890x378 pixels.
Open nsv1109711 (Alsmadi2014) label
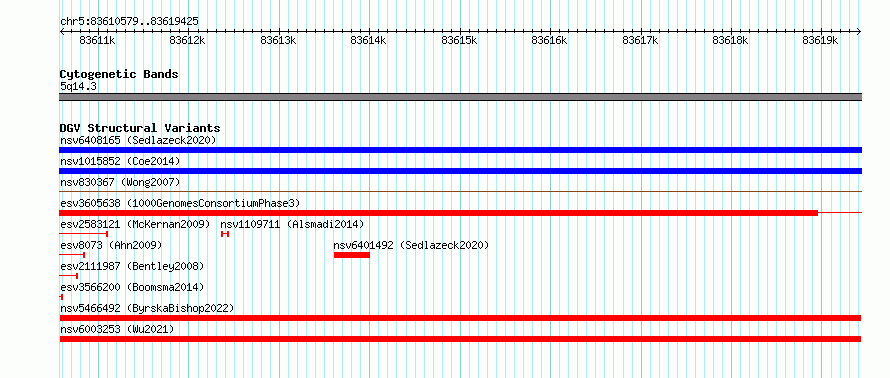tap(292, 224)
